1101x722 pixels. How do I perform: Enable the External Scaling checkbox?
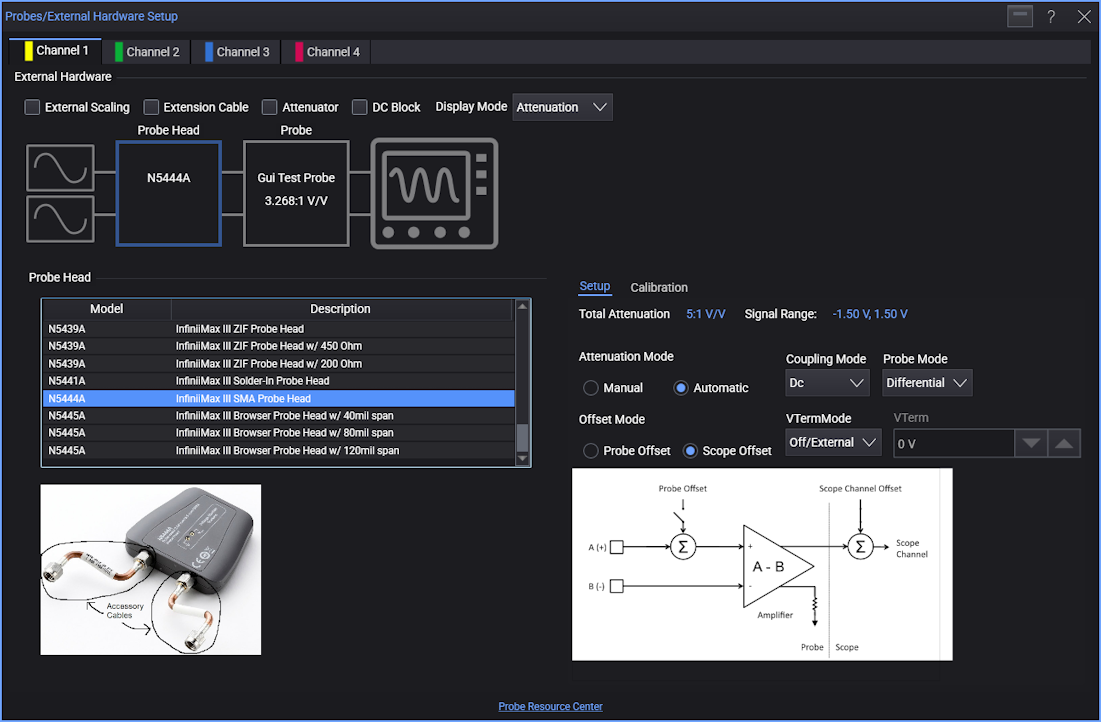(33, 107)
